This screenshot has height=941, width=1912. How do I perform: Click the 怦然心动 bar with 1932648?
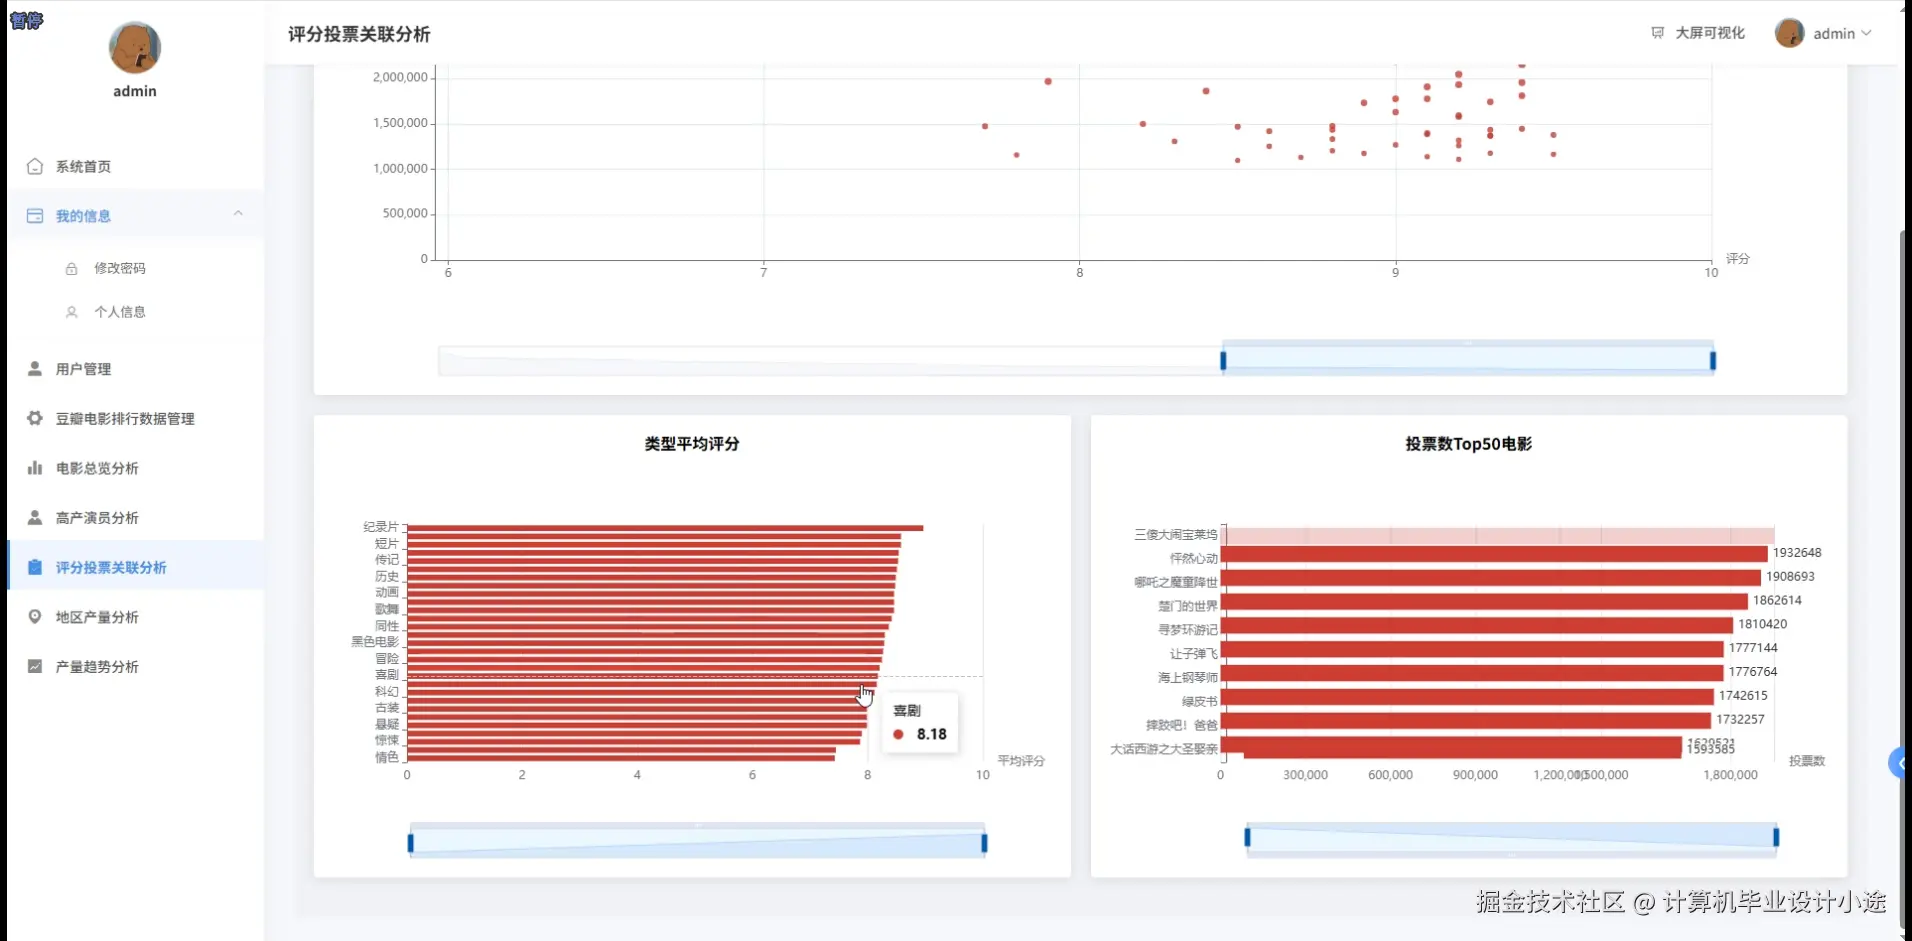(1494, 554)
